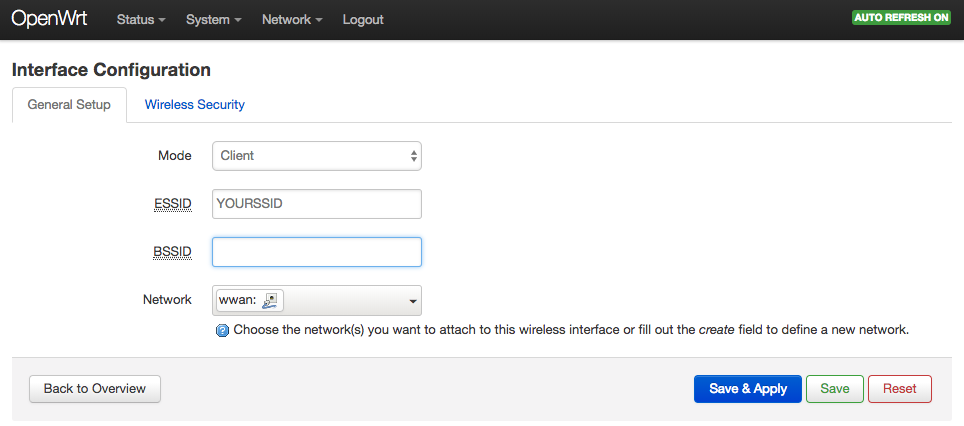
Task: Click the OpenWrt logo
Action: [x=49, y=19]
